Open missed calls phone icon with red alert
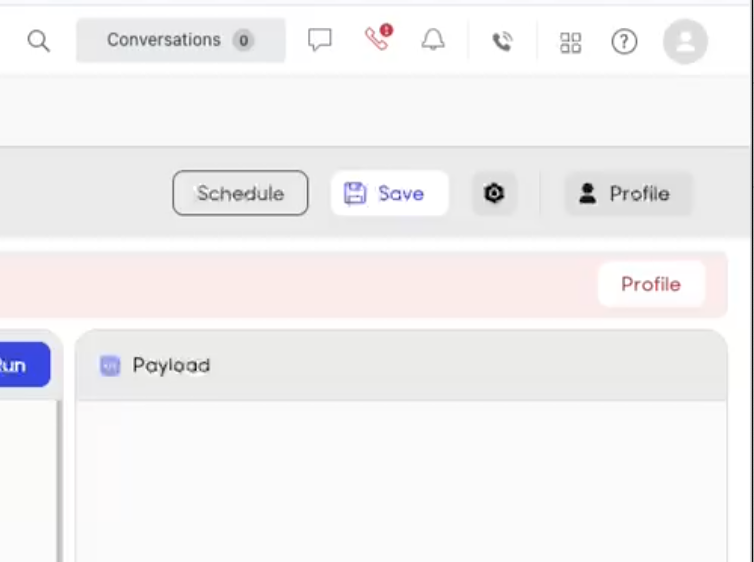 [378, 37]
